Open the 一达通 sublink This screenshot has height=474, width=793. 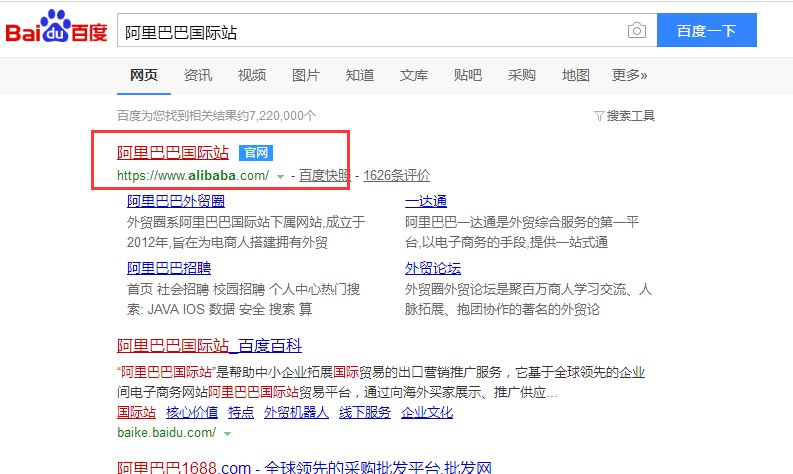[x=426, y=201]
